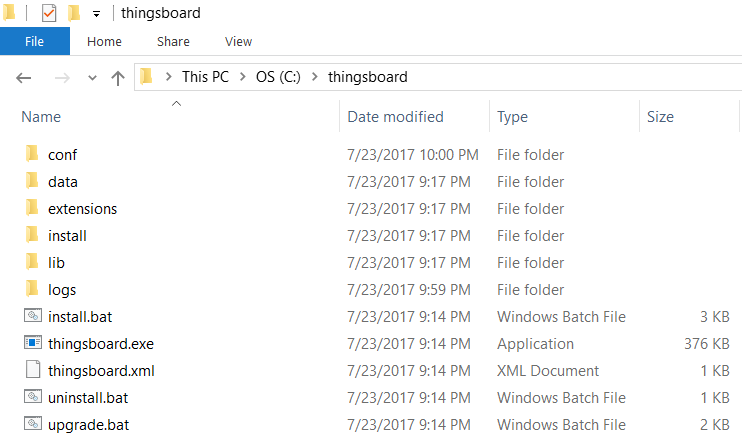The width and height of the screenshot is (742, 441).
Task: Click the thingsboard.xml document icon
Action: pyautogui.click(x=32, y=371)
